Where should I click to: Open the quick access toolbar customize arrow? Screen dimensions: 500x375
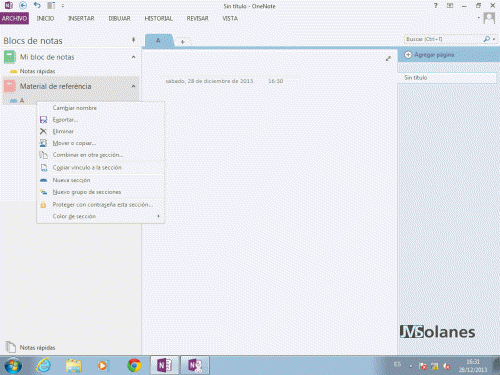click(63, 6)
